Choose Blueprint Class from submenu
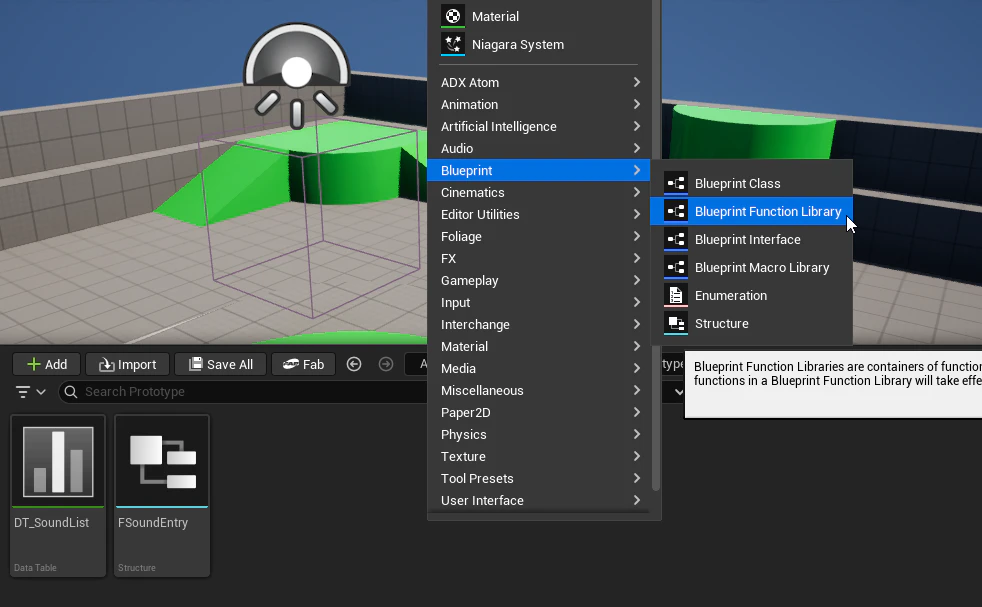This screenshot has width=982, height=607. [x=752, y=184]
